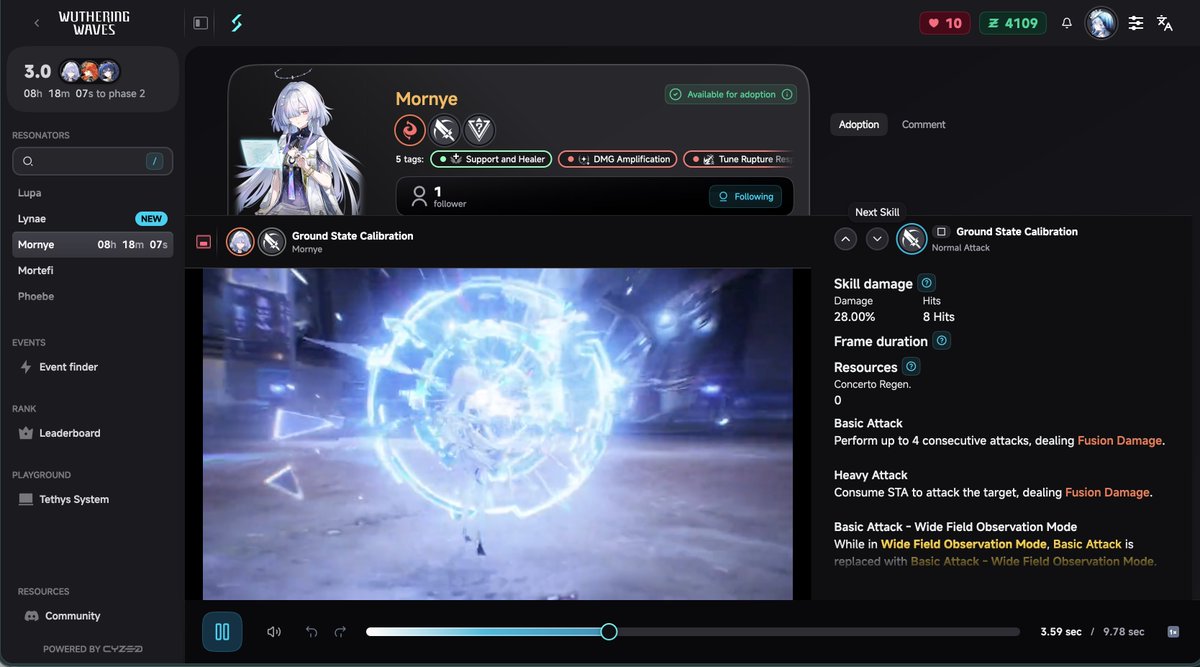Select Phoebe in the resonators list
Viewport: 1200px width, 667px height.
[92, 297]
